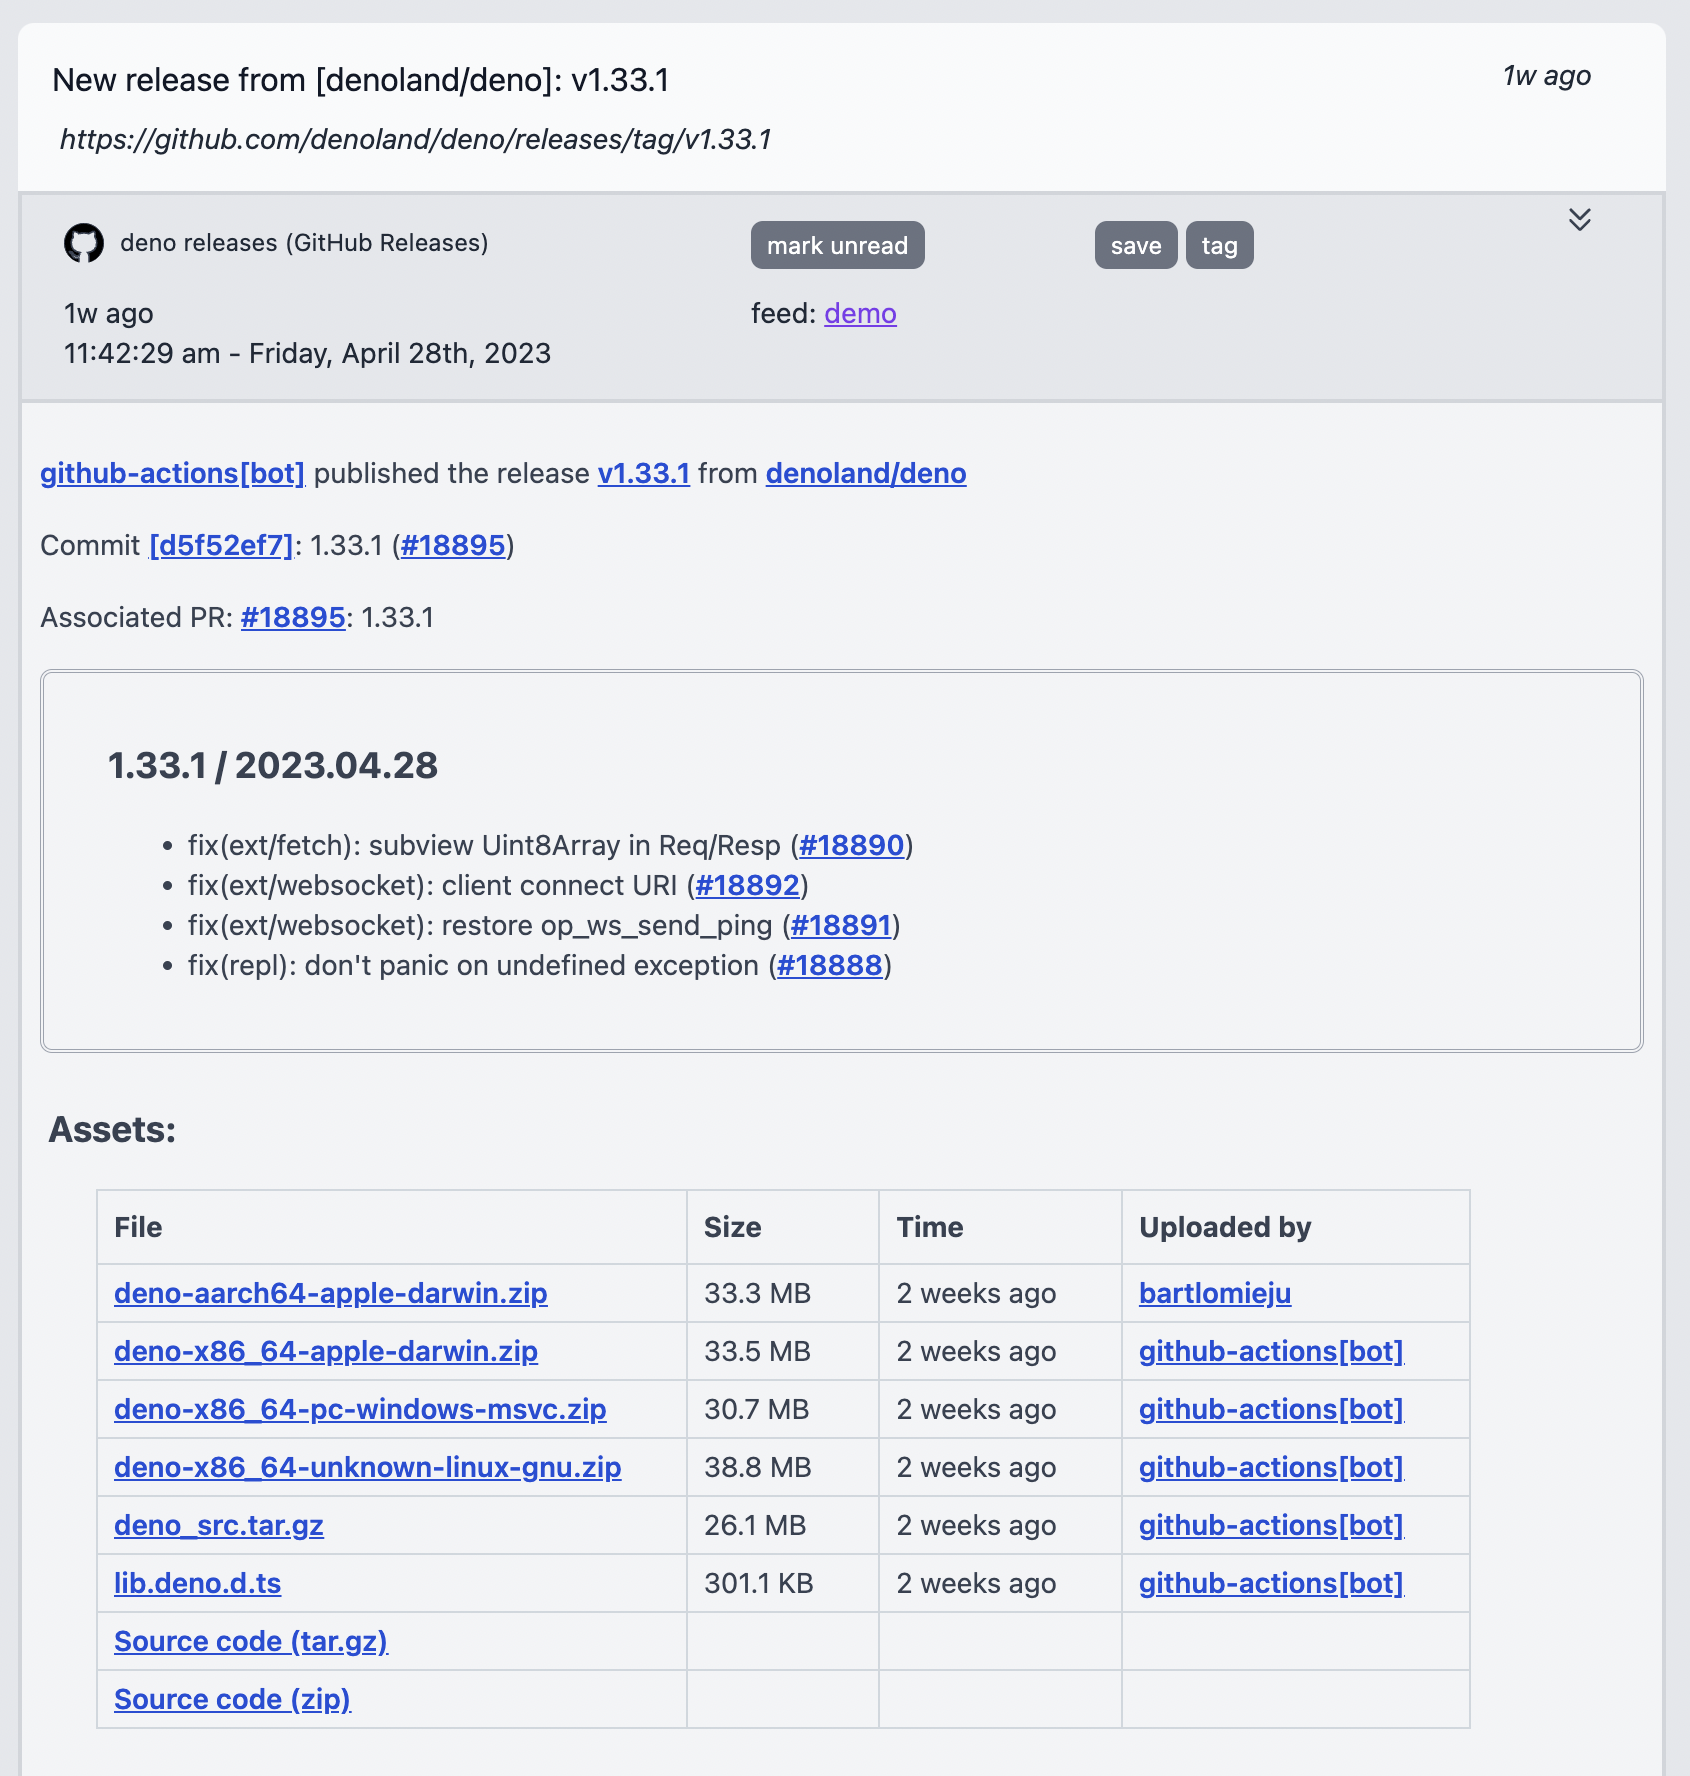Open github-actions[bot] in lib.deno.d.ts row
The height and width of the screenshot is (1776, 1690).
tap(1271, 1583)
